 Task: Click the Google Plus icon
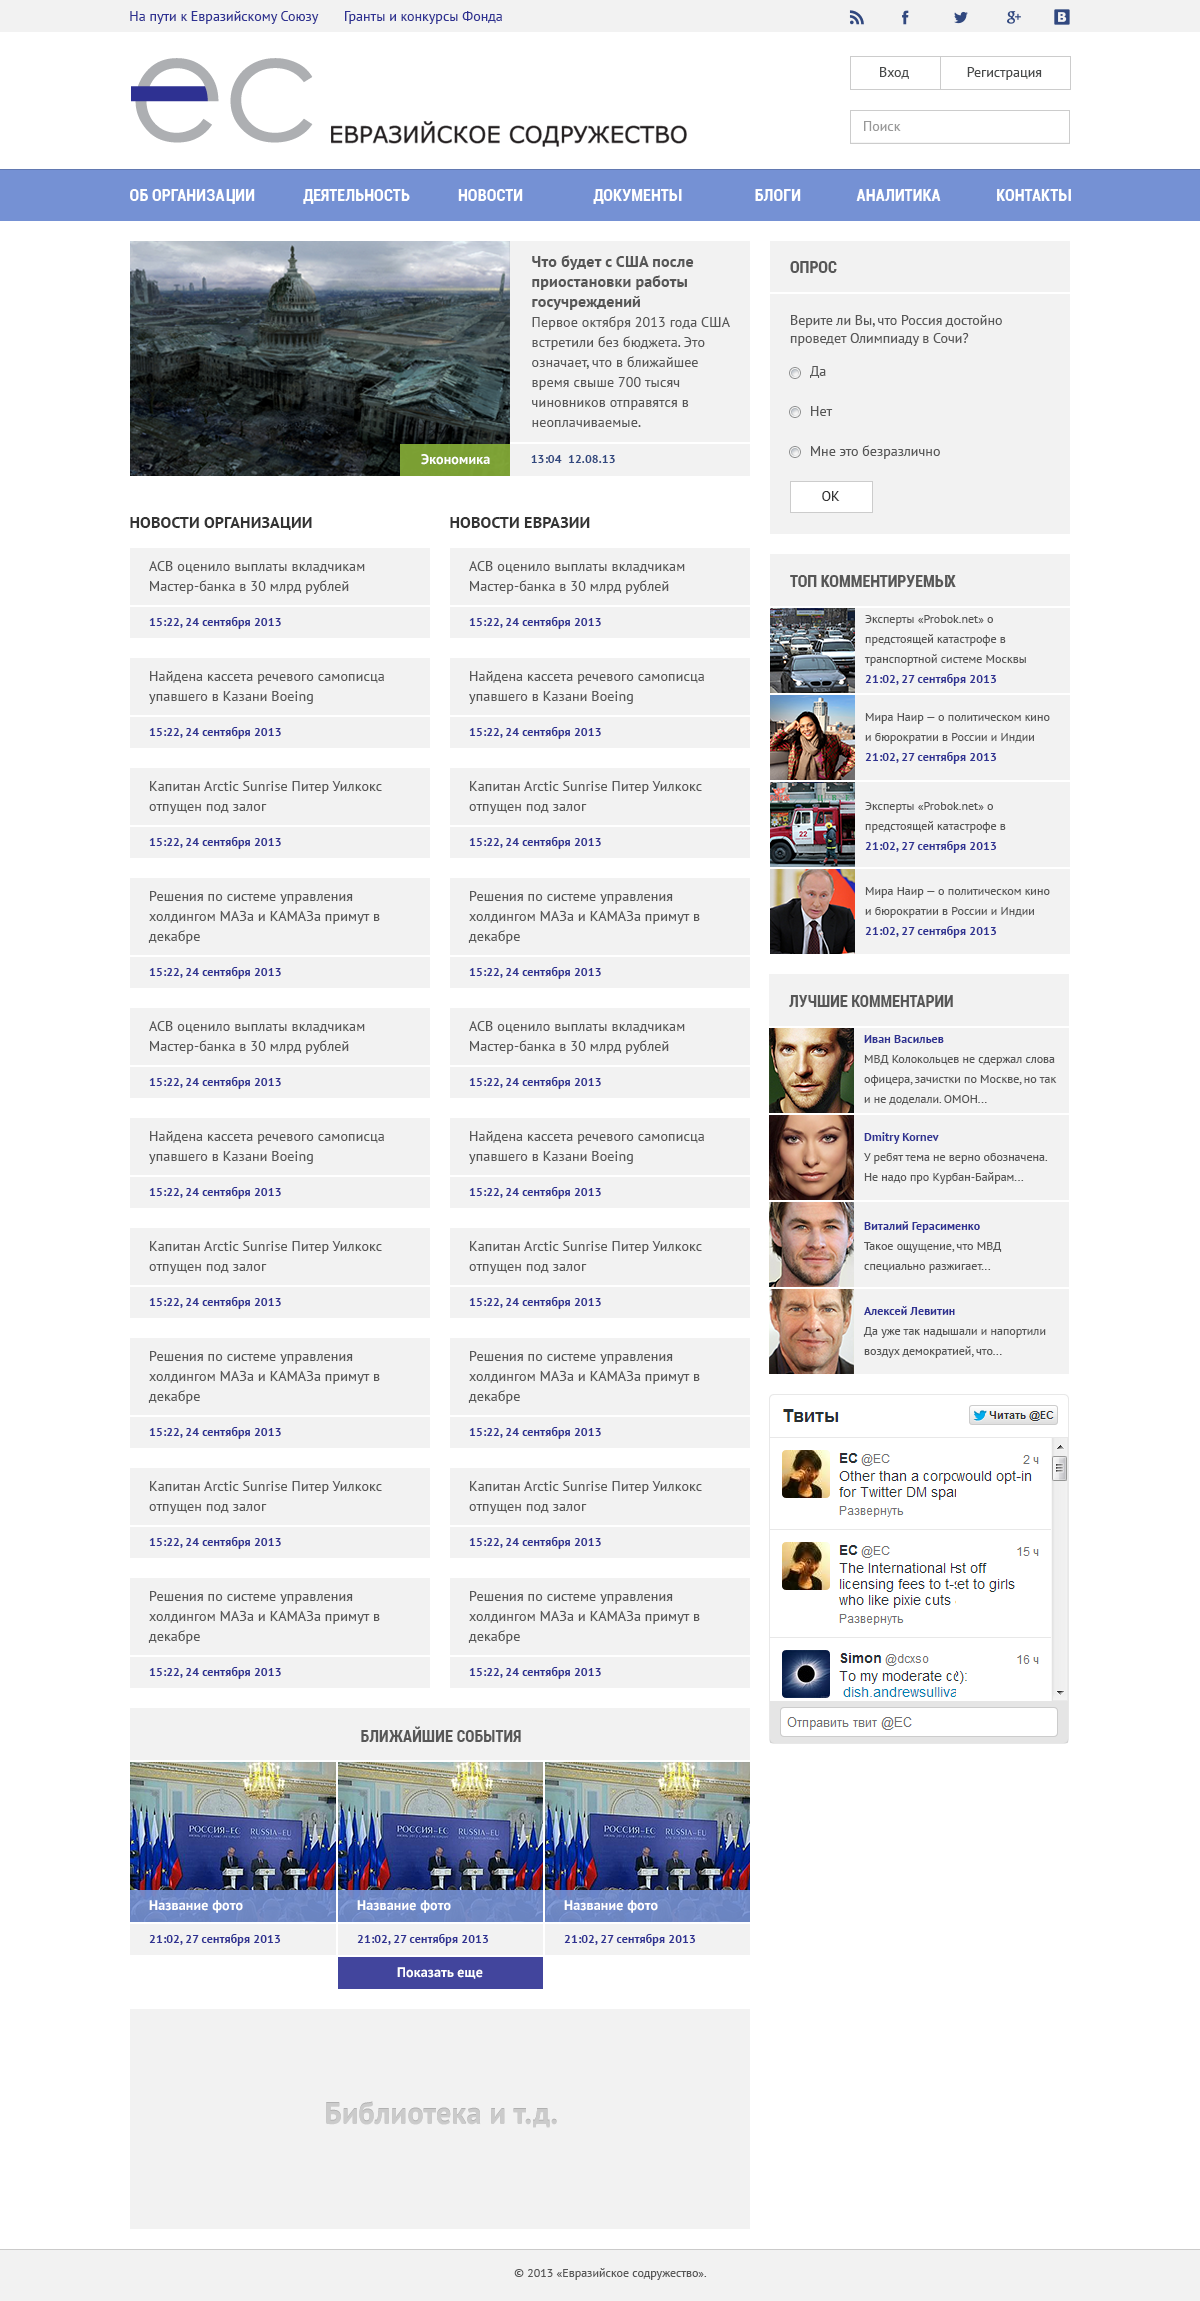point(1013,17)
